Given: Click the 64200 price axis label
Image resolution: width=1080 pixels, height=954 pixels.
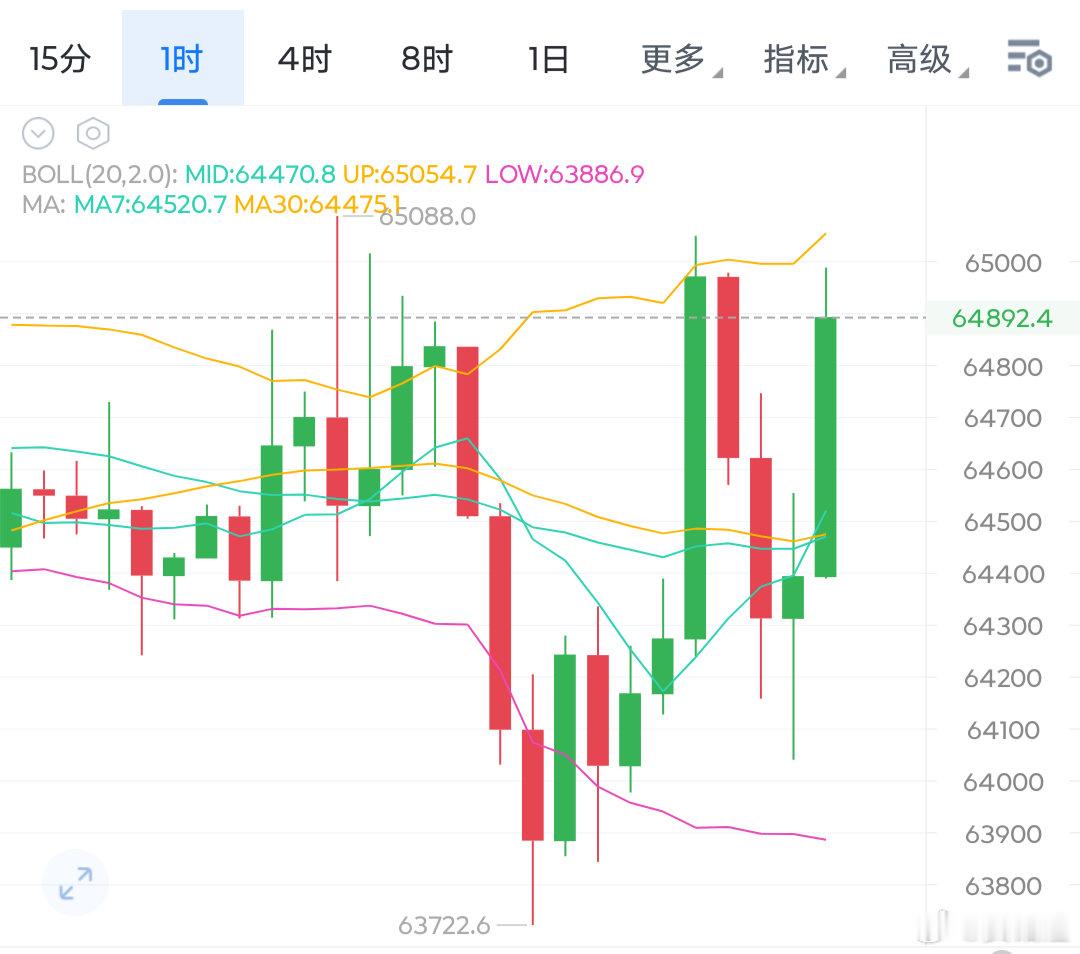Looking at the screenshot, I should click(1003, 678).
